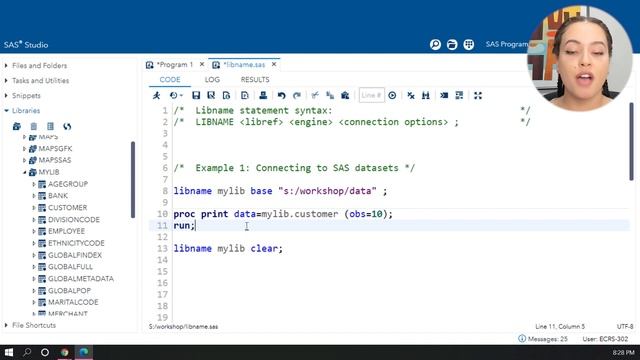The image size is (640, 360).
Task: Open find and replace binoculars icon
Action: coord(426,96)
